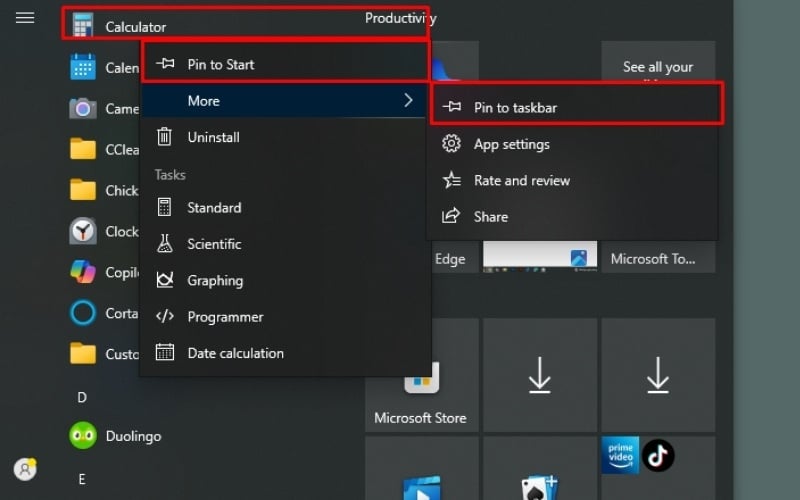Open the Chick folder icon
Screen dimensions: 800x500
(x=83, y=190)
